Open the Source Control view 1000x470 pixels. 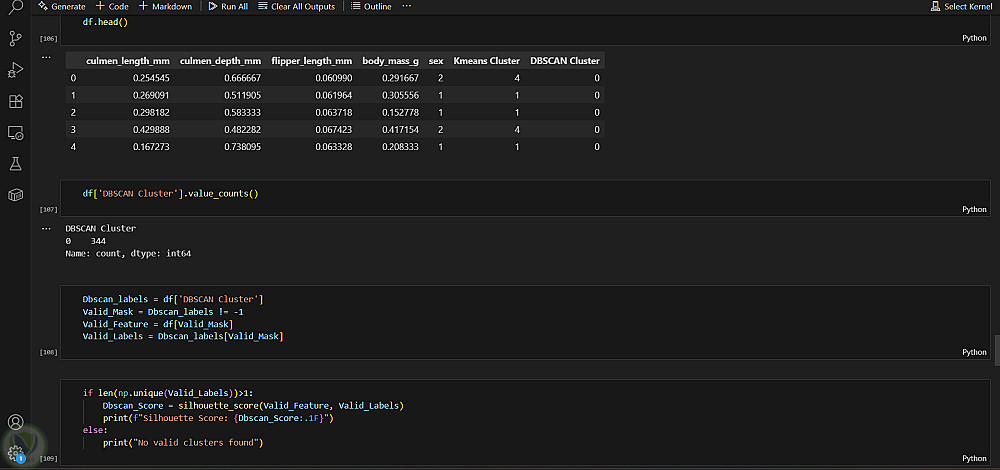point(15,39)
